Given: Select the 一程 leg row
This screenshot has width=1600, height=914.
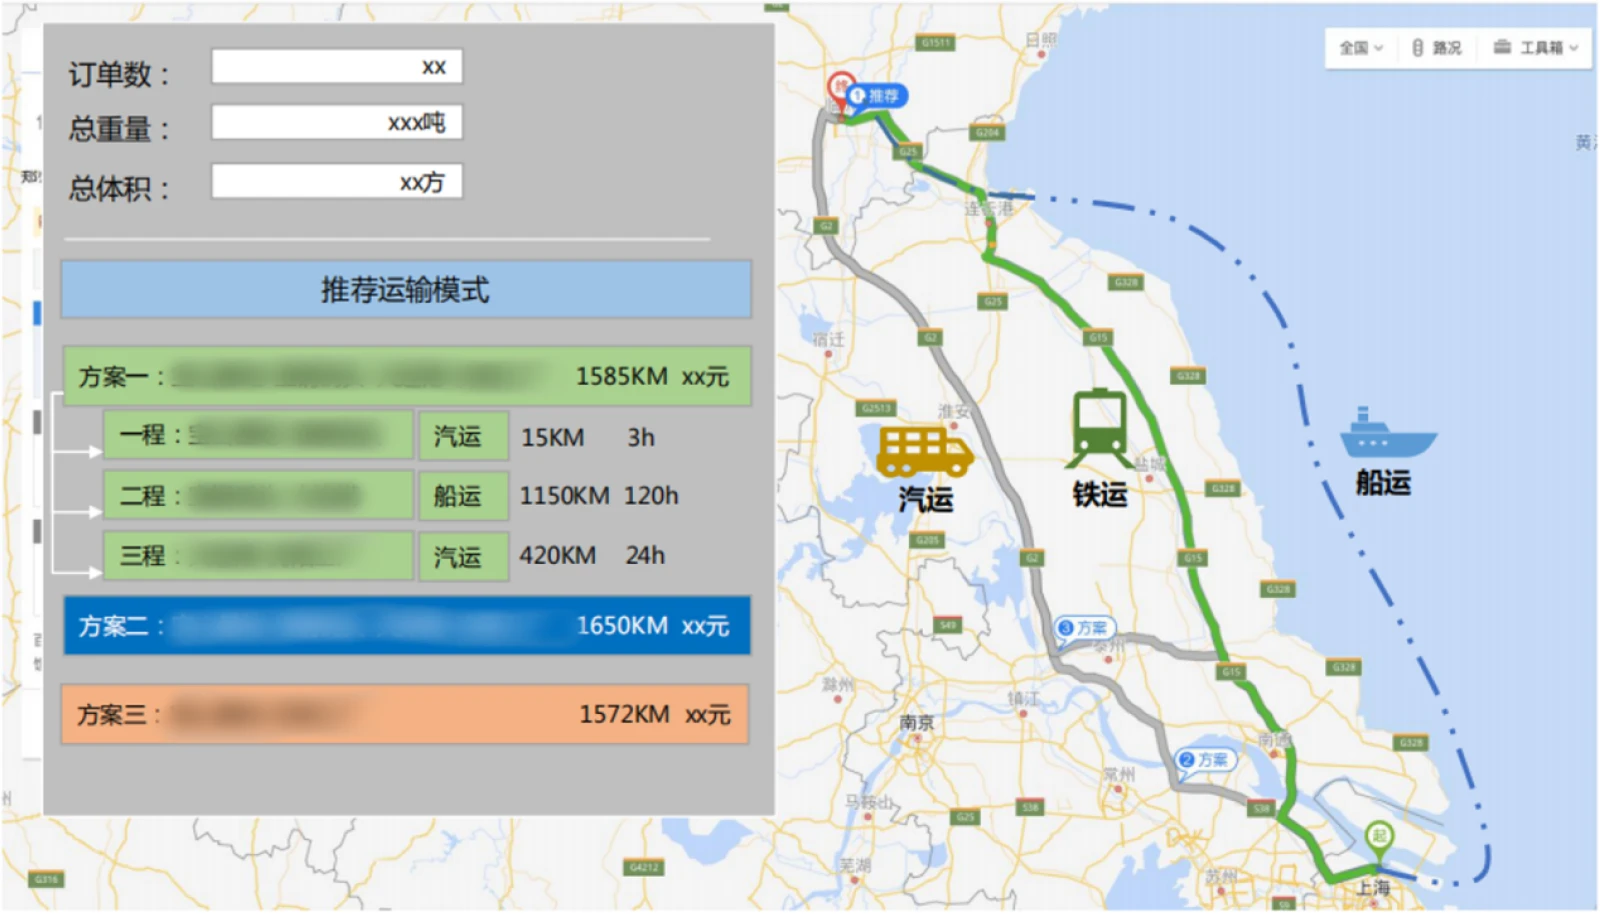Looking at the screenshot, I should point(258,436).
